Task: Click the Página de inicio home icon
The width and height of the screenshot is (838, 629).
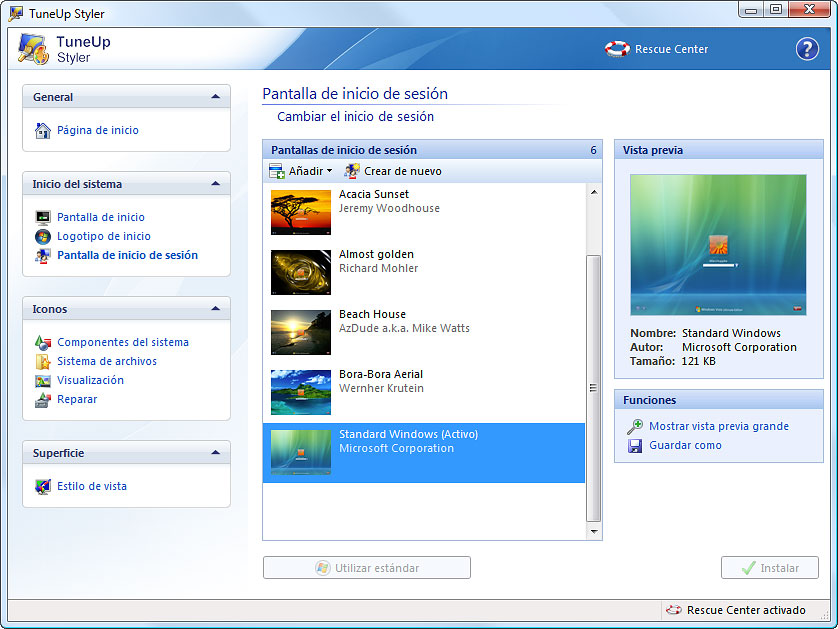Action: pos(43,130)
